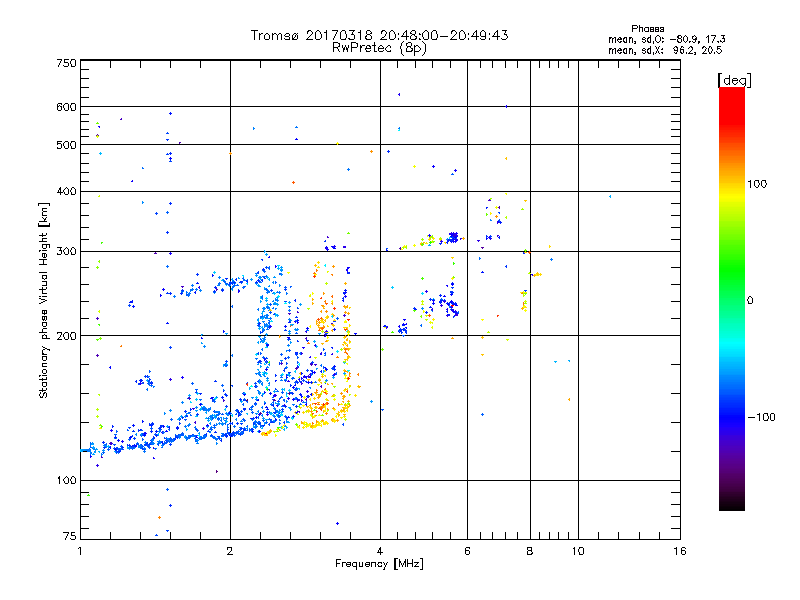Click the black bottom of the phase colorbar
800x600 pixels.
[732, 504]
